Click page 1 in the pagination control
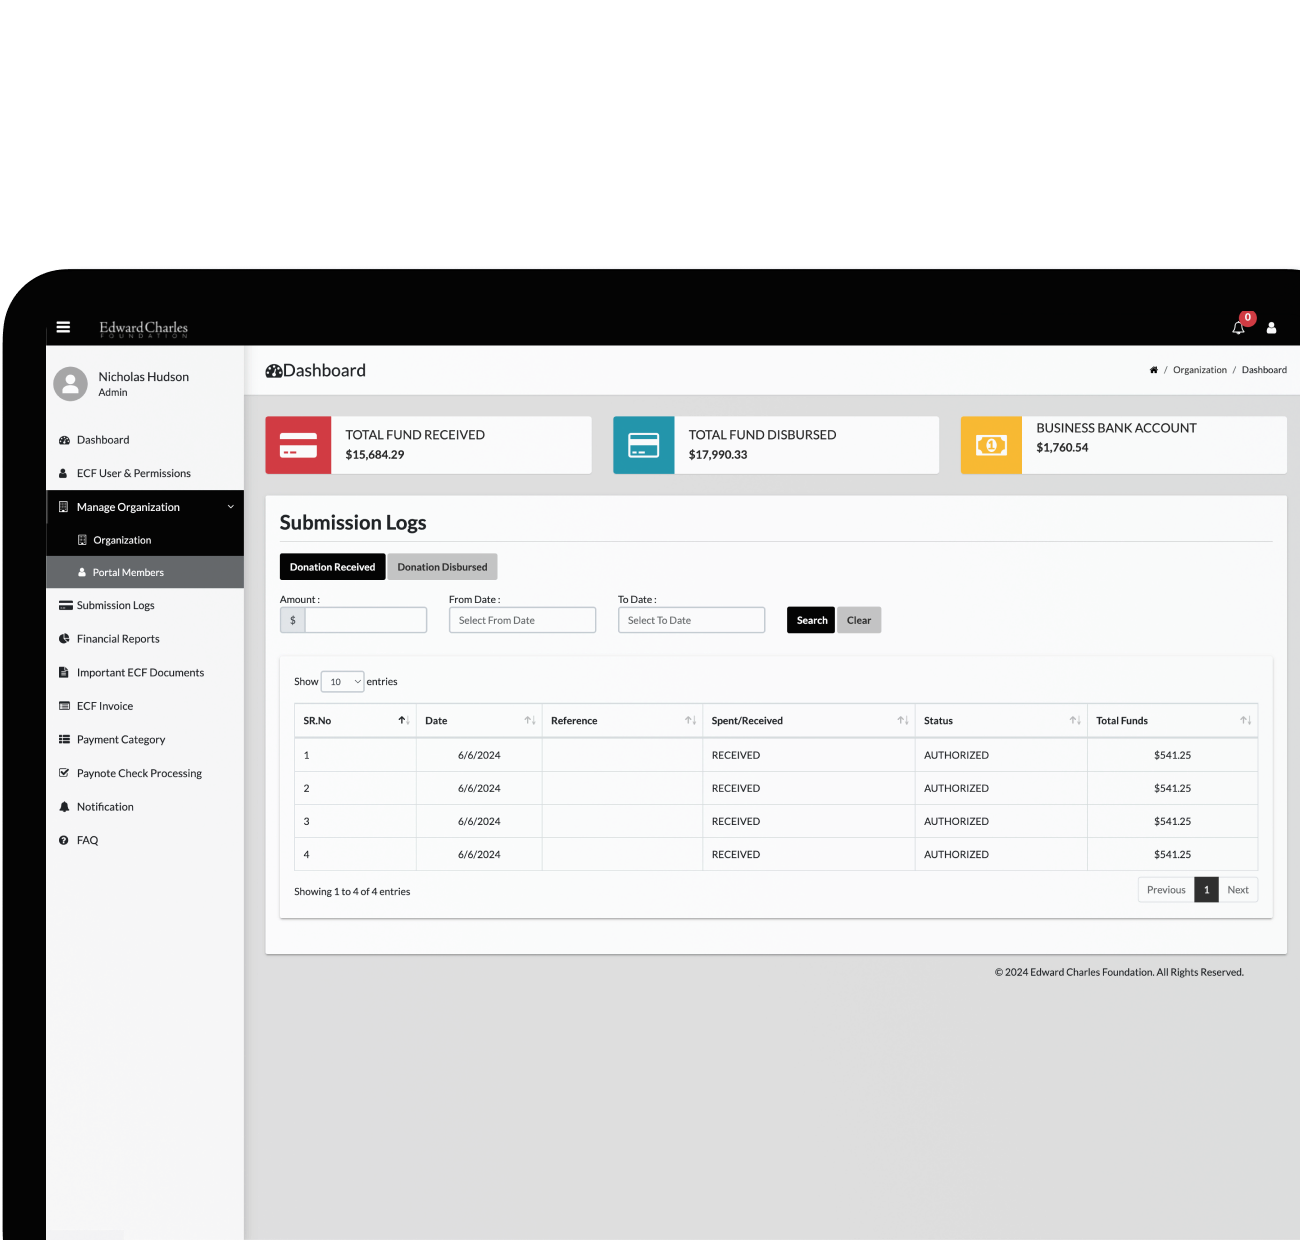Screen dimensions: 1300x1240 pos(1206,889)
